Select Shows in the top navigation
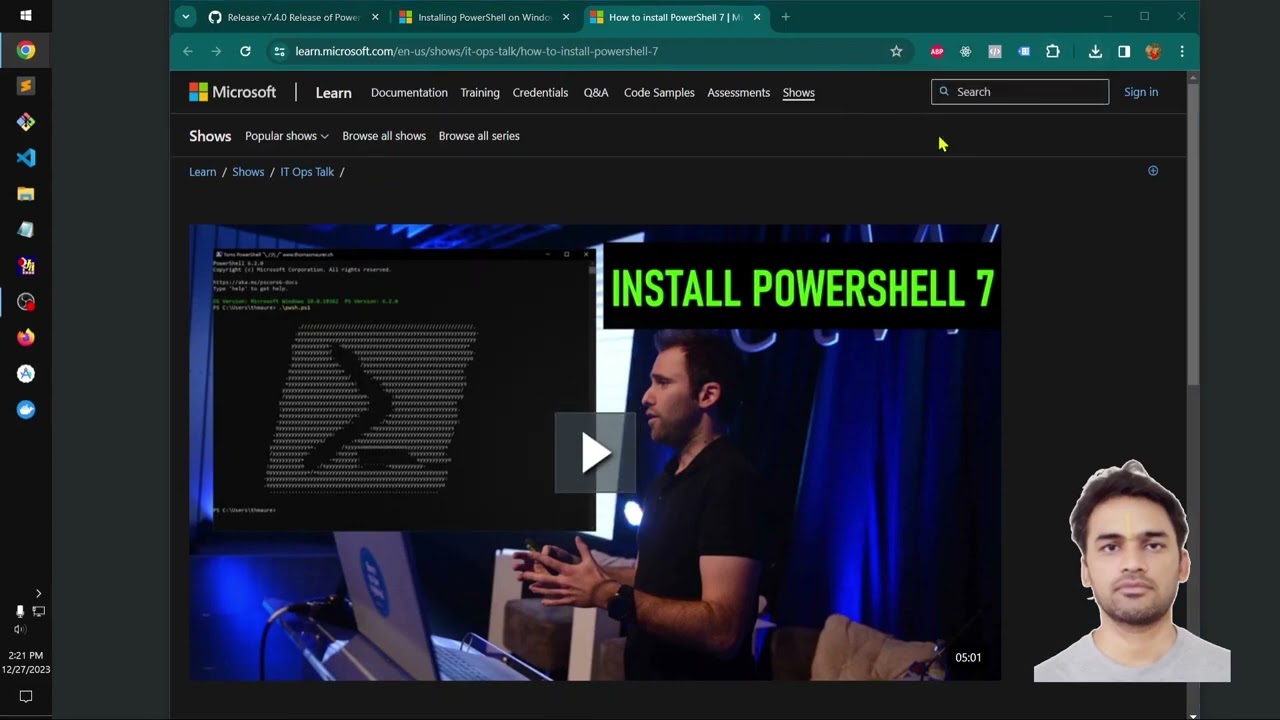Viewport: 1280px width, 720px height. [798, 92]
